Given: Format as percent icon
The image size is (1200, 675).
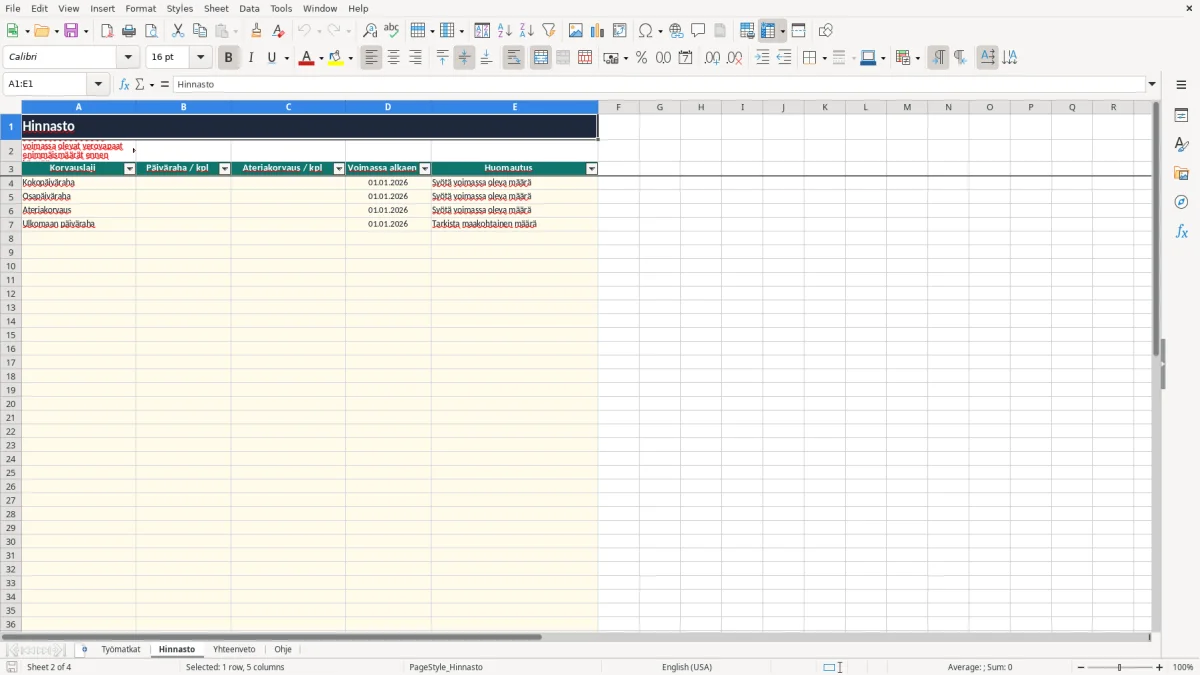Looking at the screenshot, I should pos(642,58).
